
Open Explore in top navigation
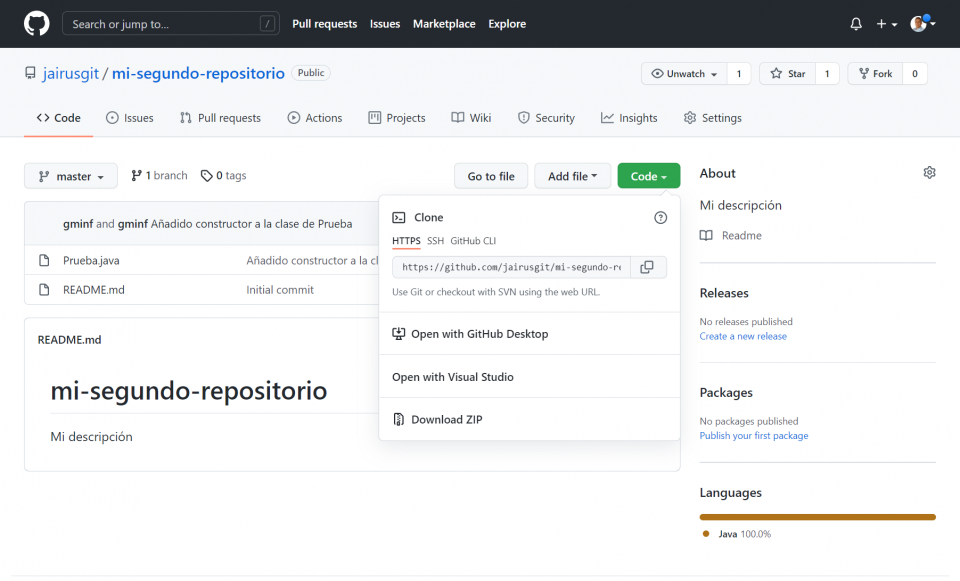[x=507, y=24]
